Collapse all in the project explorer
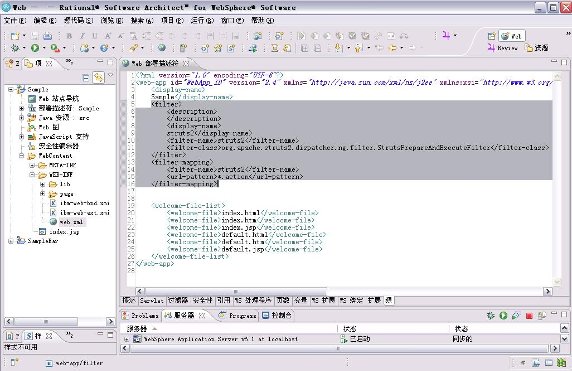 point(86,77)
